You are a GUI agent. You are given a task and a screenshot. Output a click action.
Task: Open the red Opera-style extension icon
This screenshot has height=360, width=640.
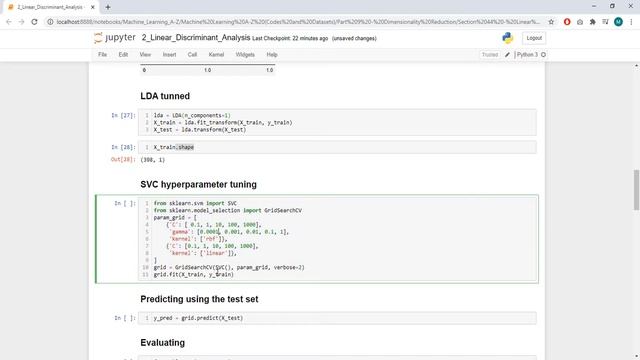(567, 22)
